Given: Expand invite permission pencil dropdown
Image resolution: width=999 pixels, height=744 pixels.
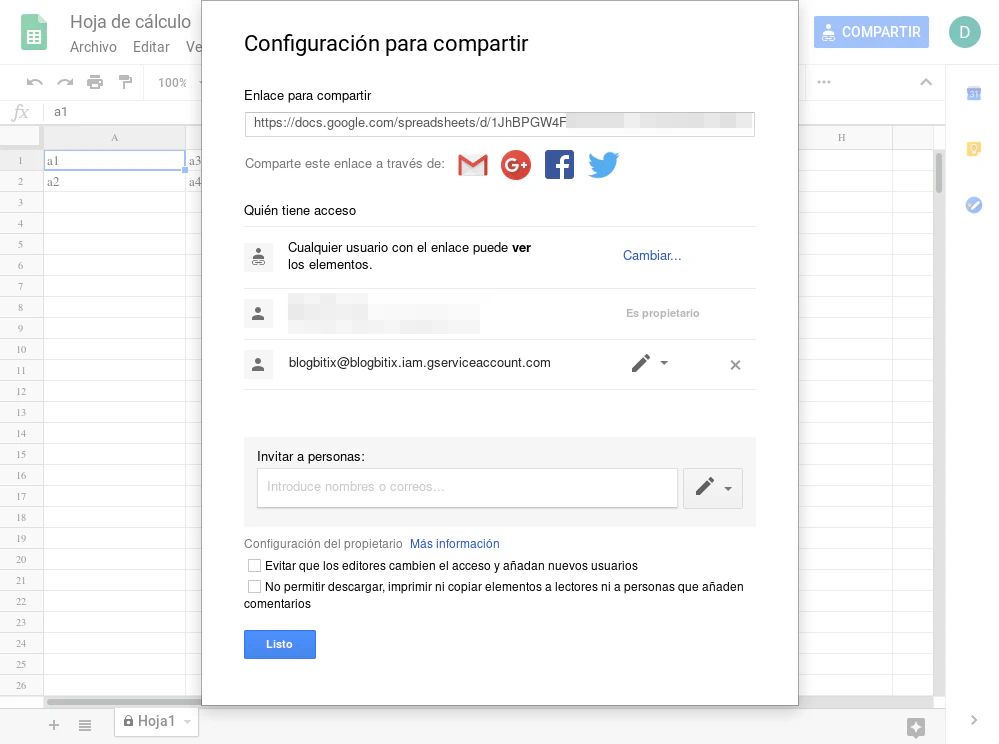Looking at the screenshot, I should [713, 488].
